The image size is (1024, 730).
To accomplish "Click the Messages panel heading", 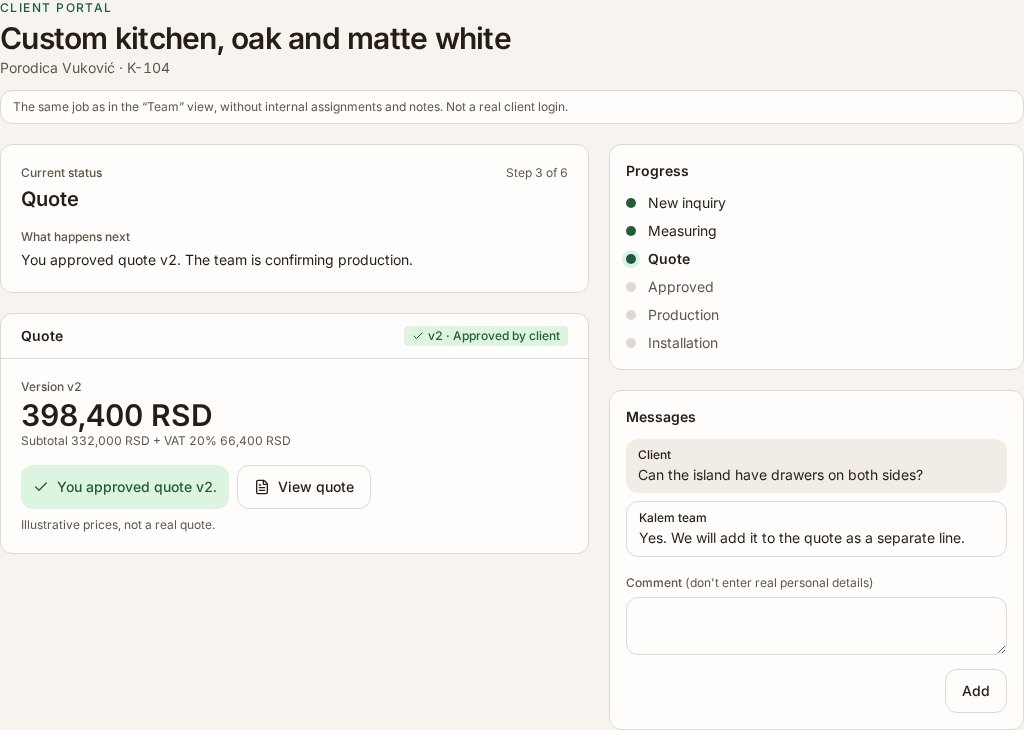I will tap(660, 417).
